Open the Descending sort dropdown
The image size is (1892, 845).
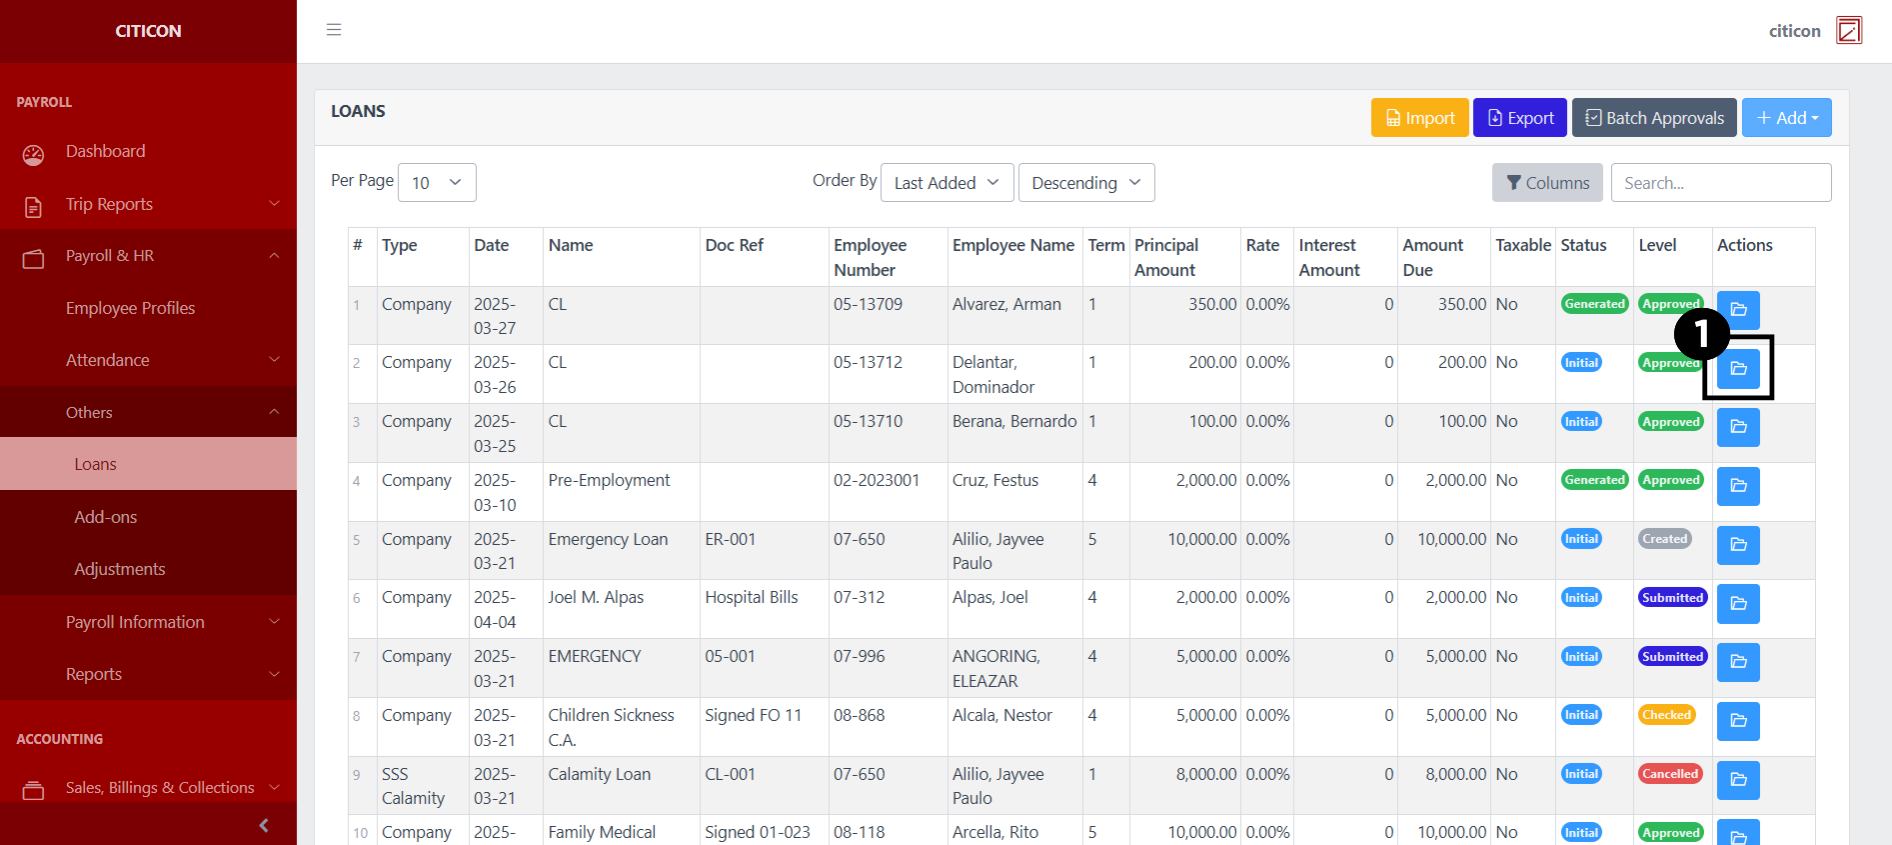(x=1085, y=183)
